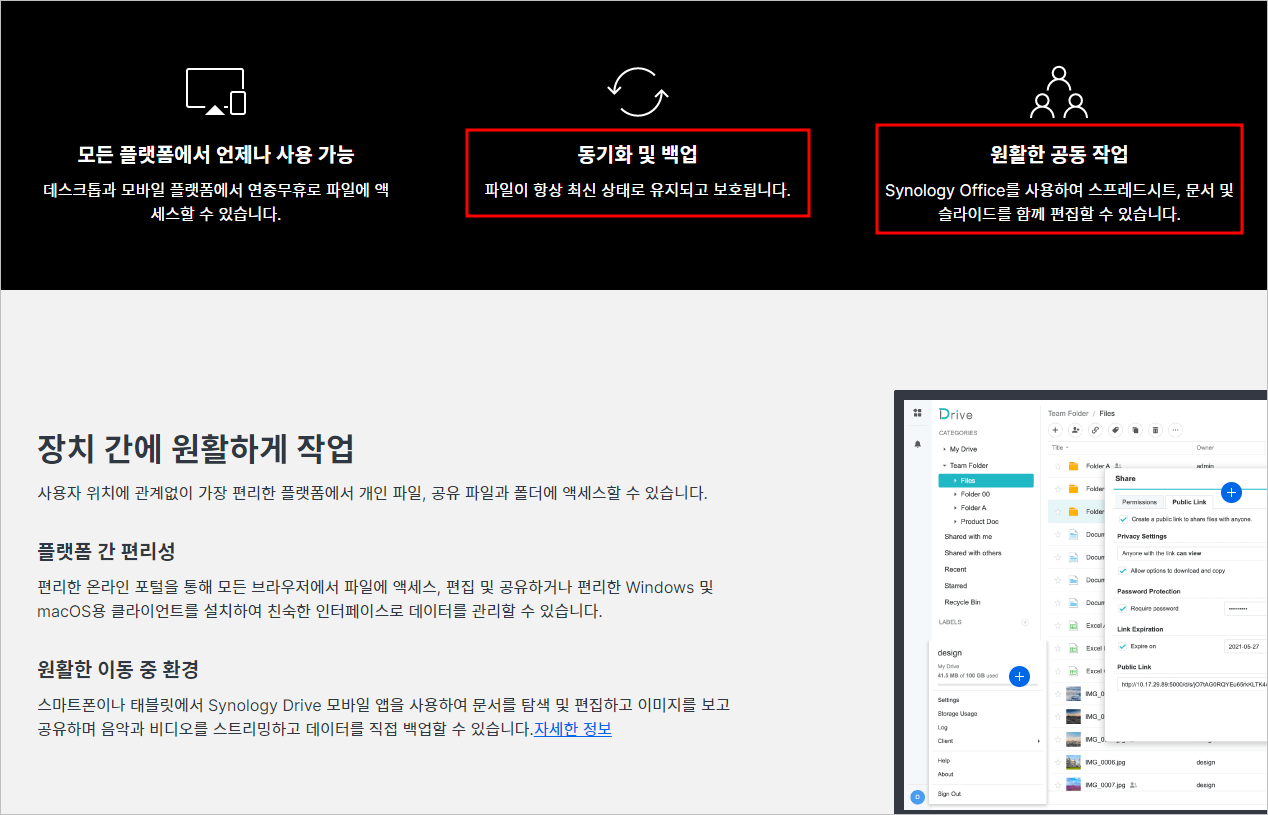Uncheck the Require password checkbox
Screen dimensions: 1268x815
click(x=1124, y=606)
